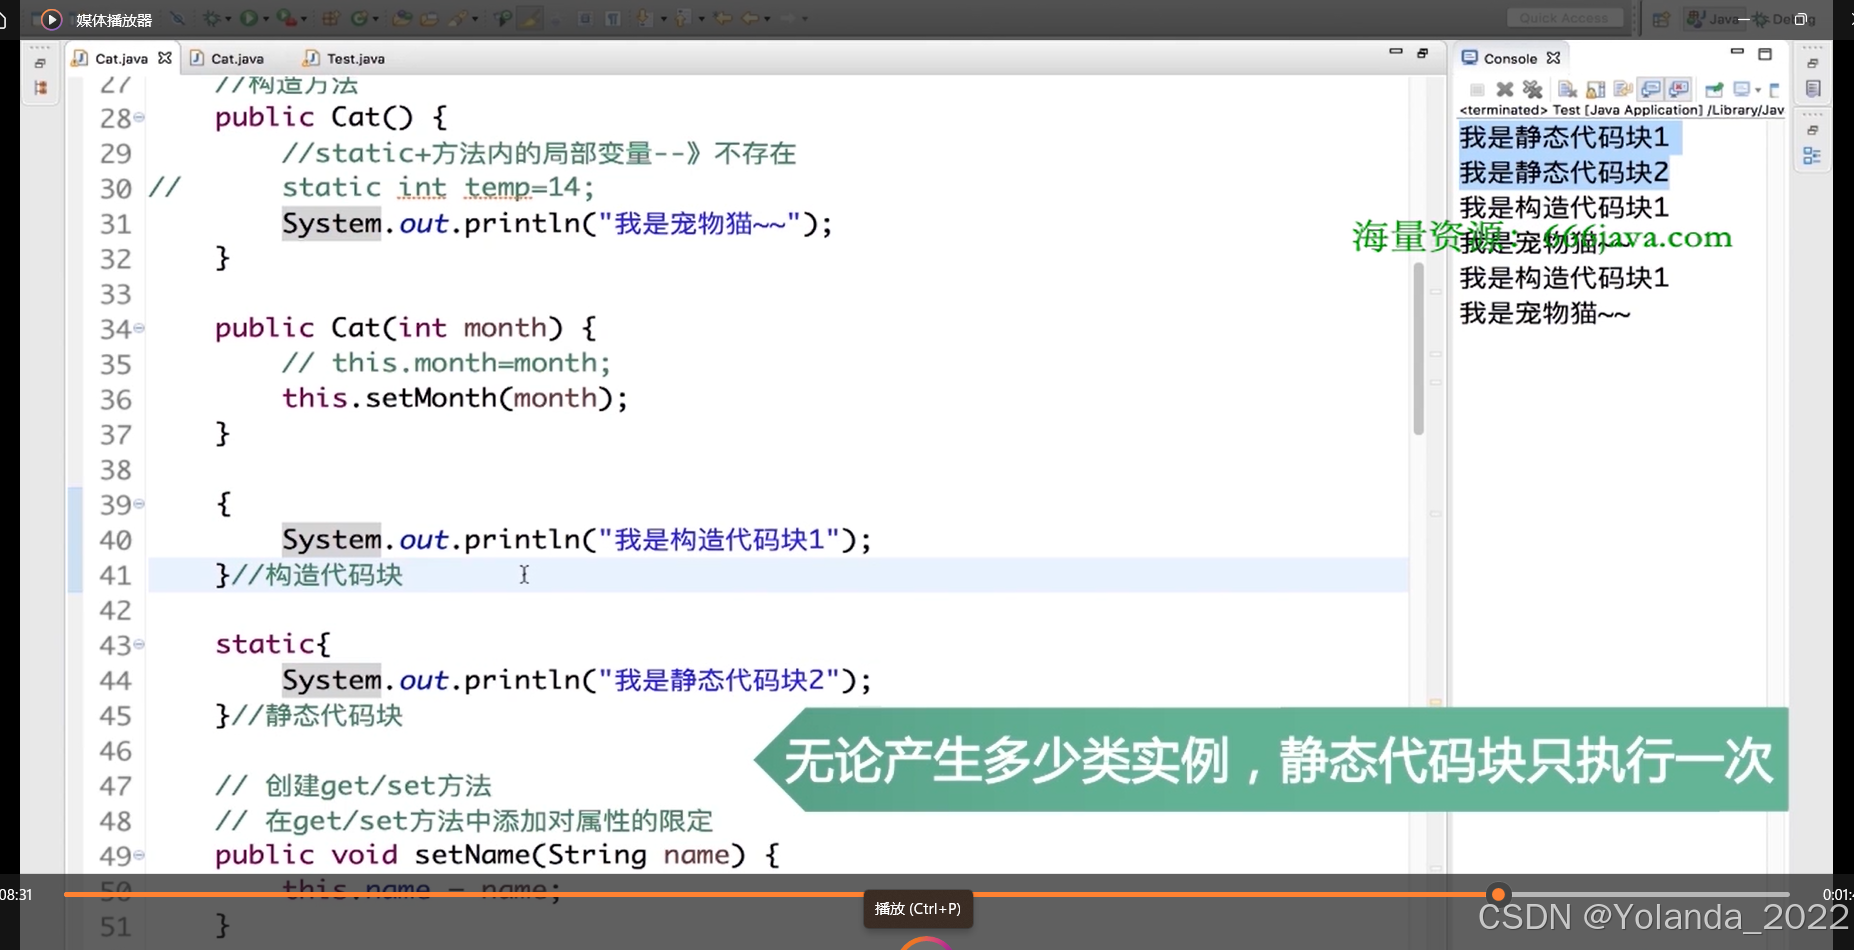This screenshot has height=950, width=1854.
Task: Collapse the fold at line 43
Action: coord(139,644)
